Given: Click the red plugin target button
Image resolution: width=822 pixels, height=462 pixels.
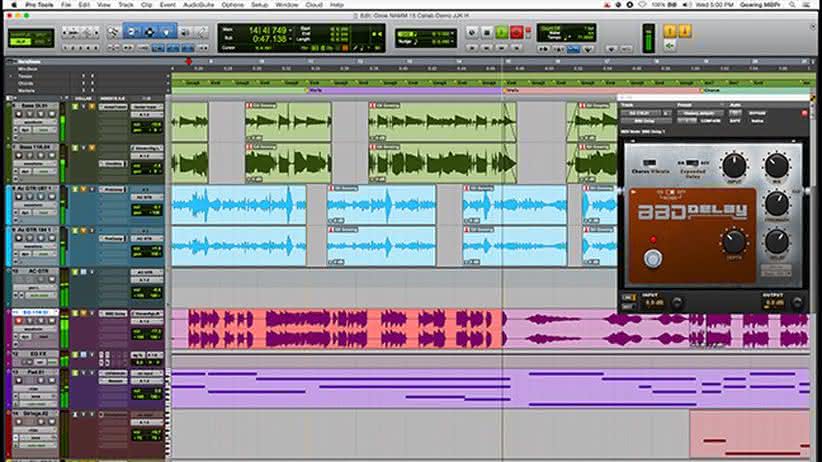Looking at the screenshot, I should point(804,113).
